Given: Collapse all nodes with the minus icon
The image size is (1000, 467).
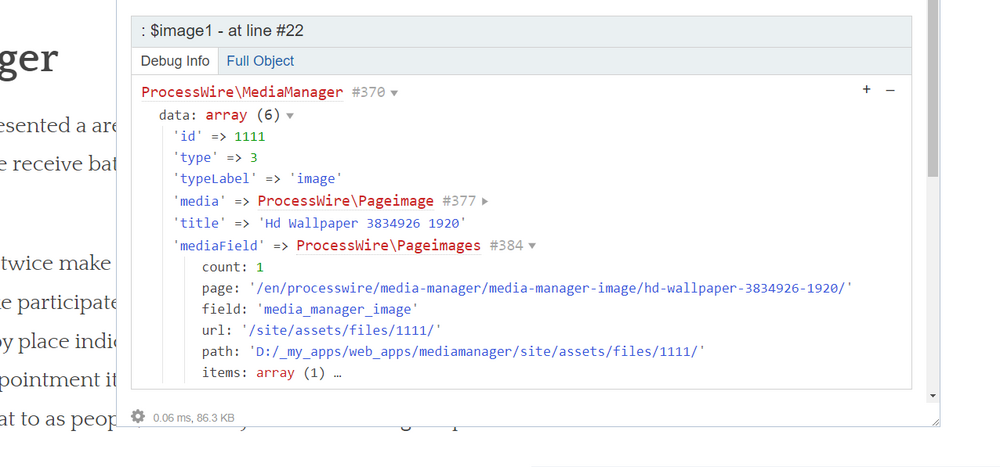Looking at the screenshot, I should (x=890, y=91).
